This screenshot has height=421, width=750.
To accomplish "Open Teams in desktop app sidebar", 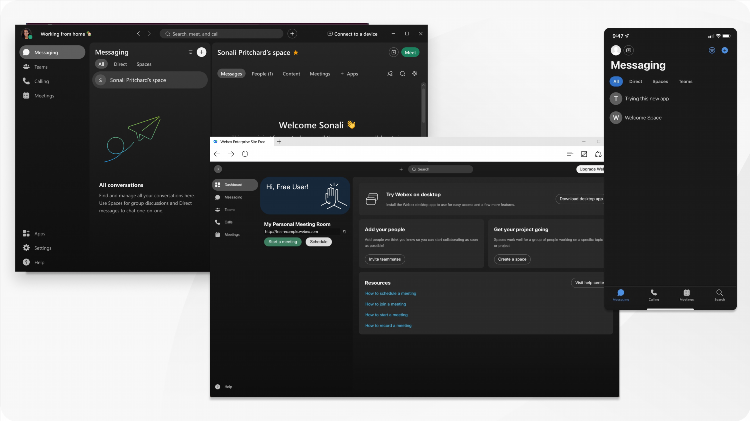I will pos(35,67).
